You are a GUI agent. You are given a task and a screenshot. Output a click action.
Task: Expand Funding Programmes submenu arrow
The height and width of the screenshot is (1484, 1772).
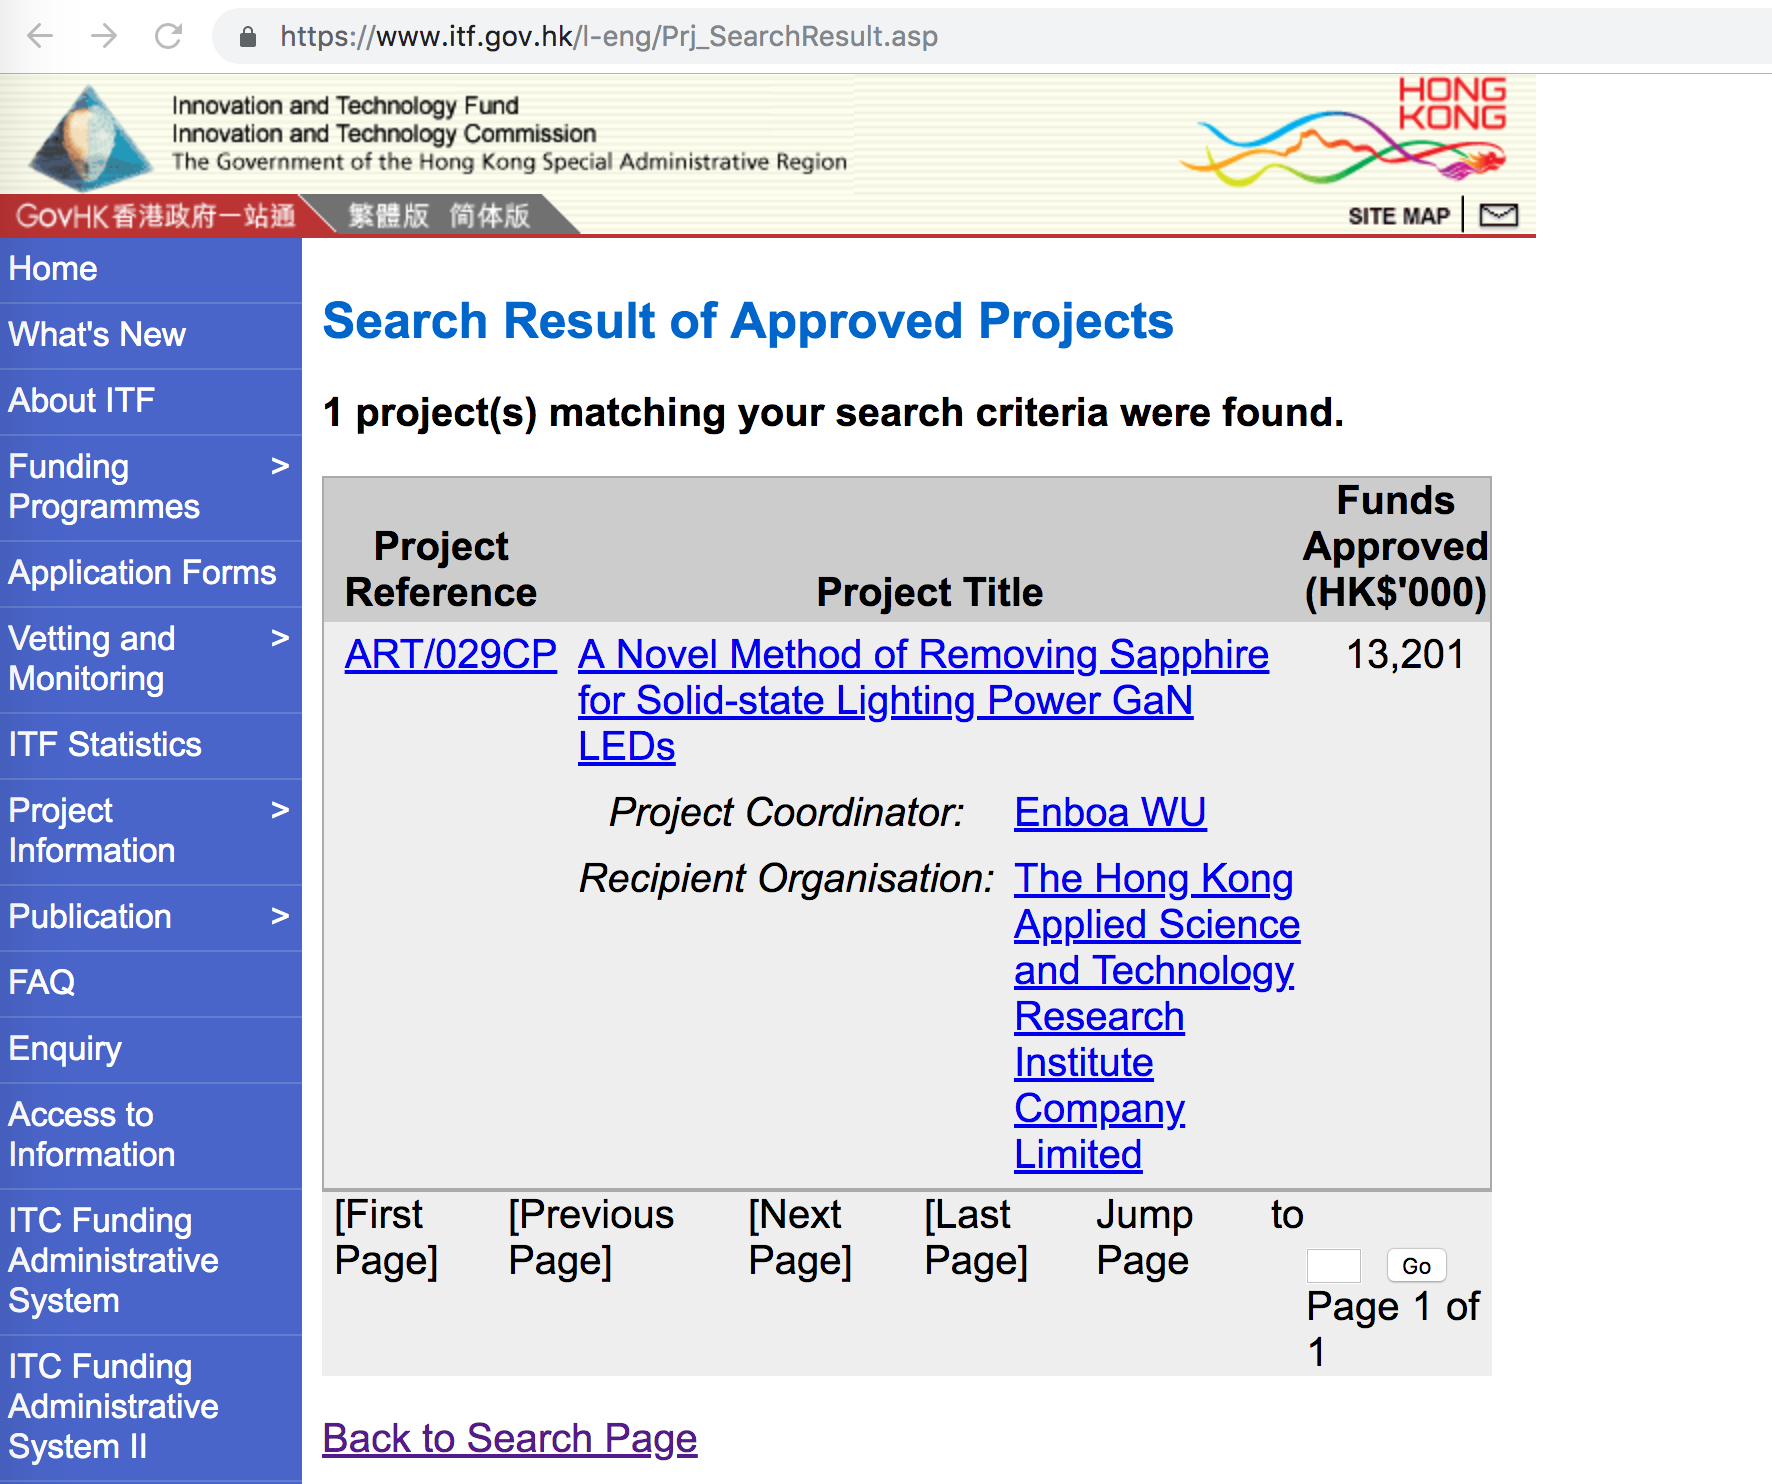click(x=280, y=466)
